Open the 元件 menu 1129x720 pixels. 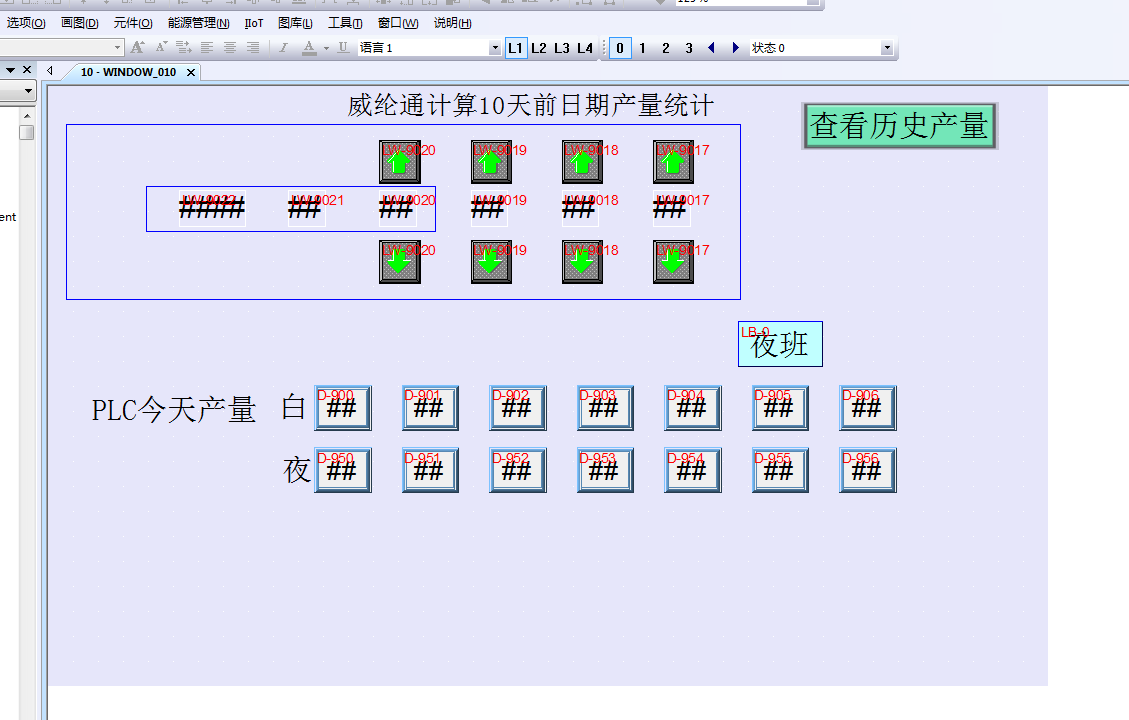(133, 23)
